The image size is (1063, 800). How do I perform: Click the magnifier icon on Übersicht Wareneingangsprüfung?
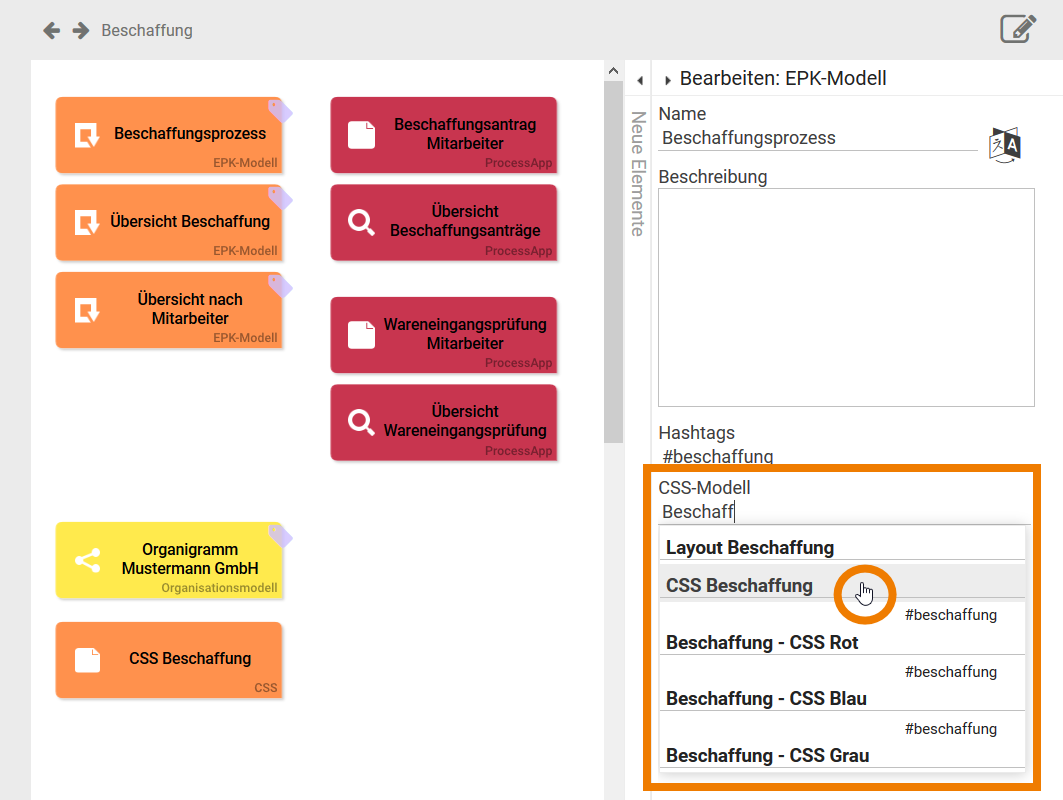358,423
